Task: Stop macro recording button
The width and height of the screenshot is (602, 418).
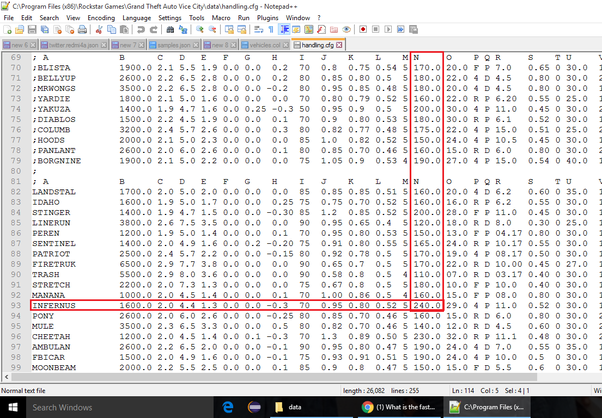Action: pos(376,30)
